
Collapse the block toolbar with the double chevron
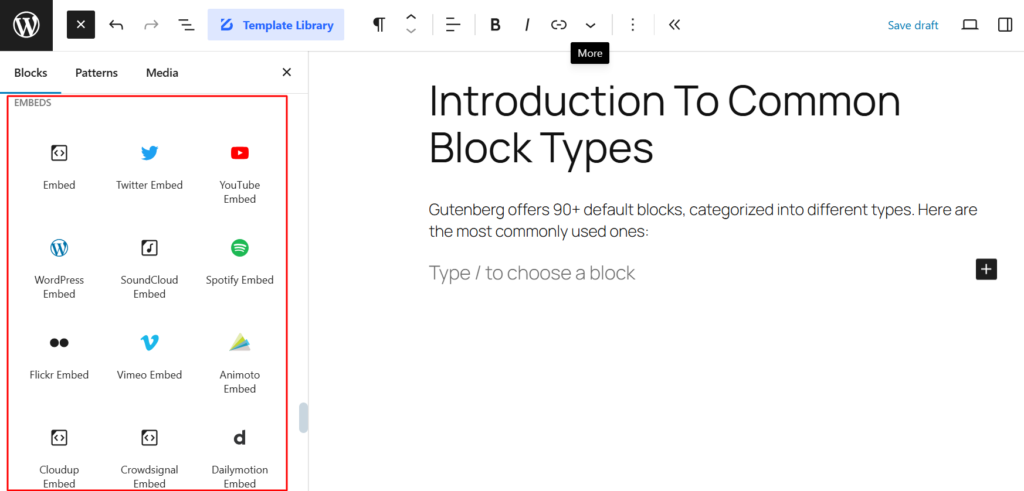coord(675,25)
